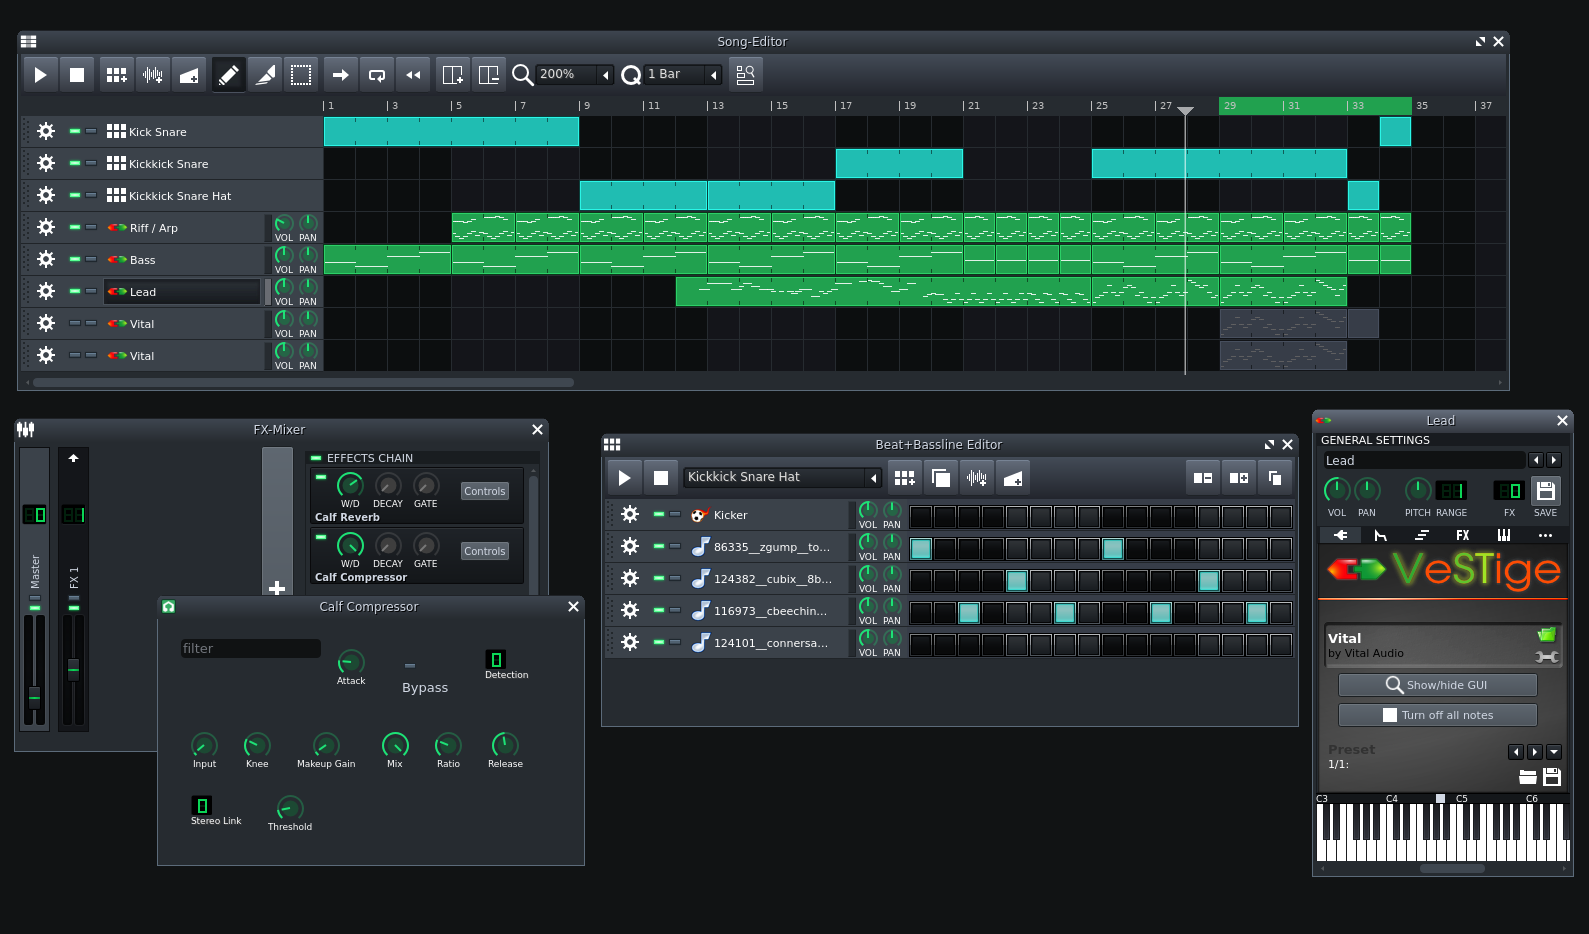The image size is (1589, 934).
Task: Select the Draw mode pencil tool
Action: (228, 75)
